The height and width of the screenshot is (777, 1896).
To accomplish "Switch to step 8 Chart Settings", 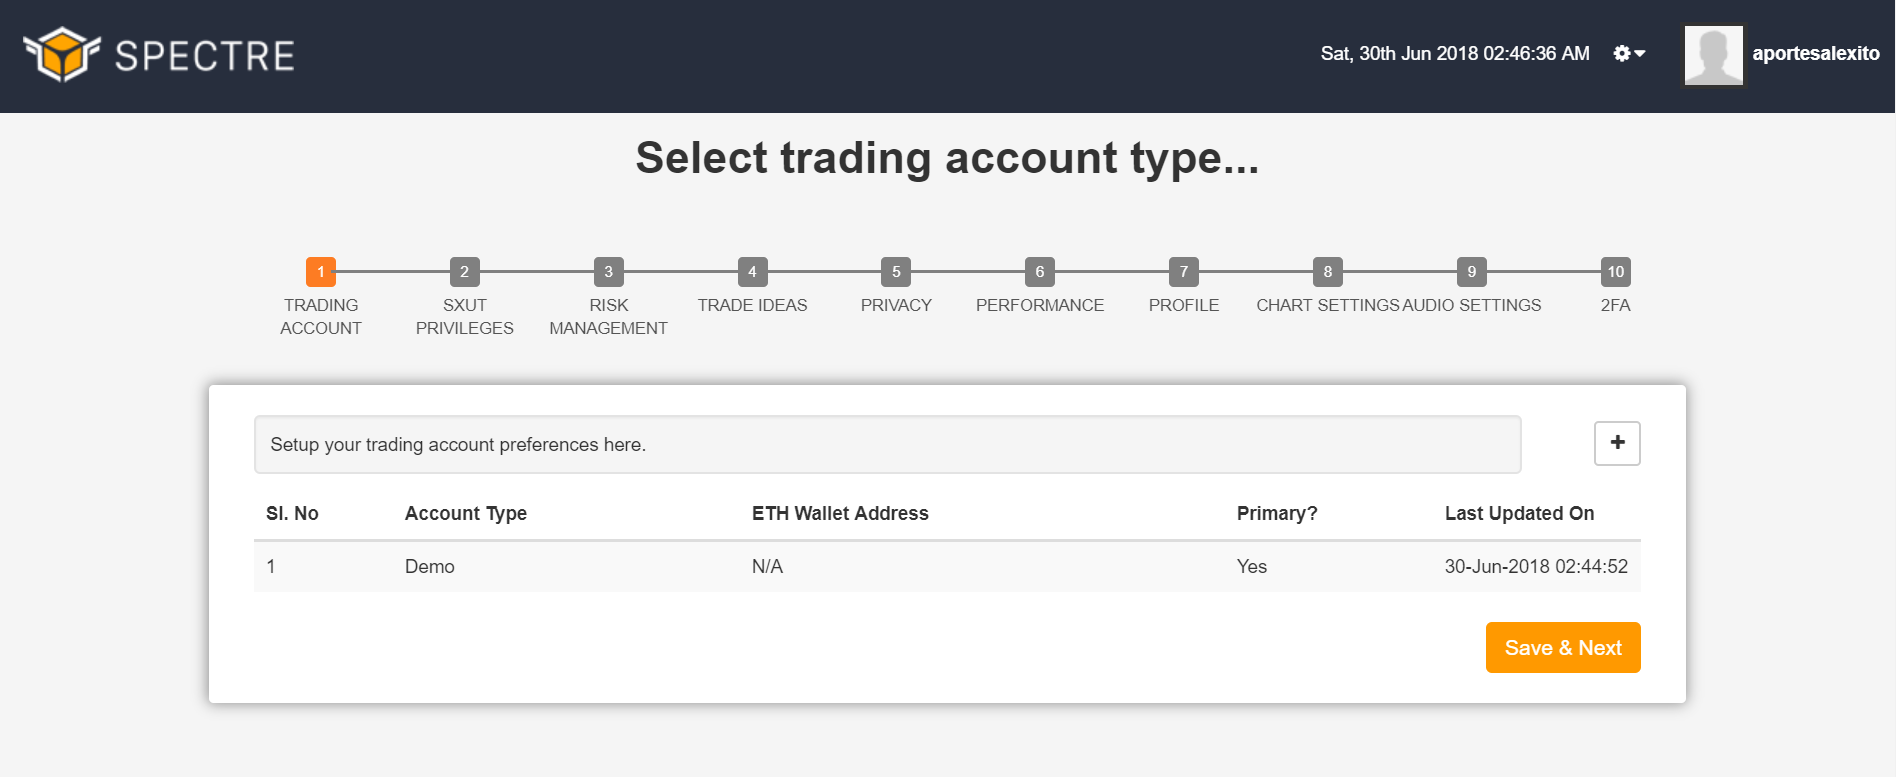I will click(1328, 271).
